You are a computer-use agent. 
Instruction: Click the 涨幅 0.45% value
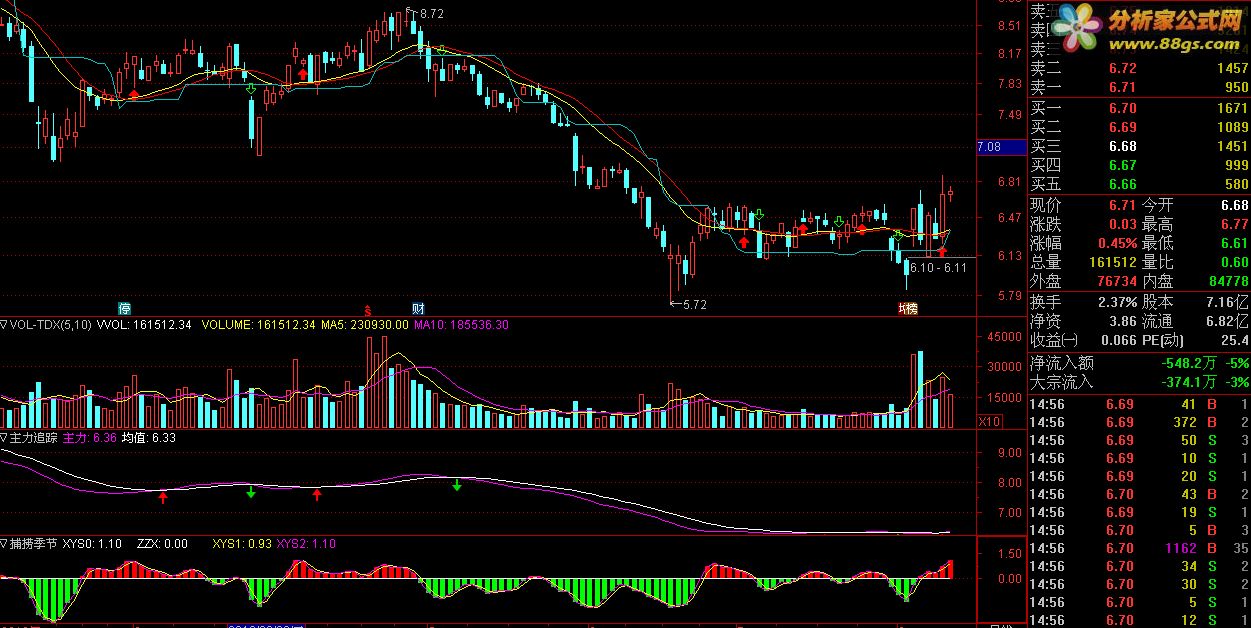point(1117,243)
